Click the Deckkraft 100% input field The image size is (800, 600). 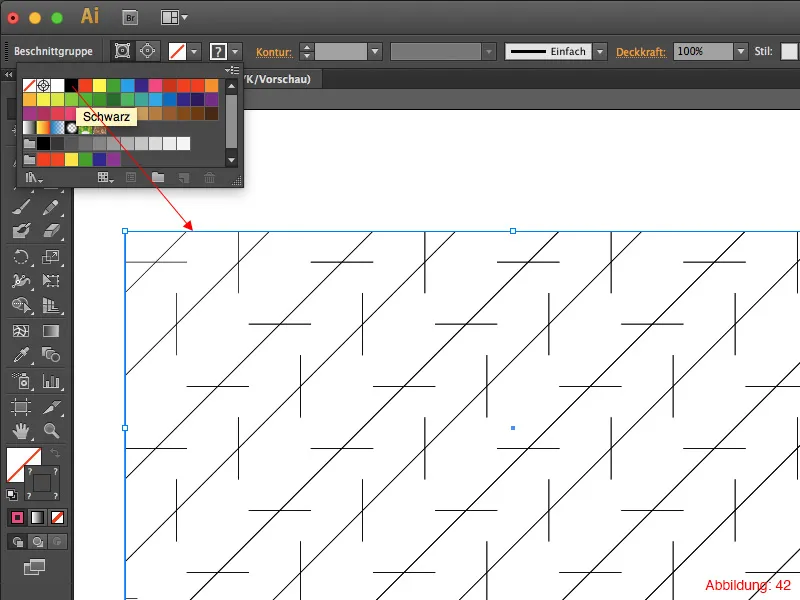tap(704, 52)
